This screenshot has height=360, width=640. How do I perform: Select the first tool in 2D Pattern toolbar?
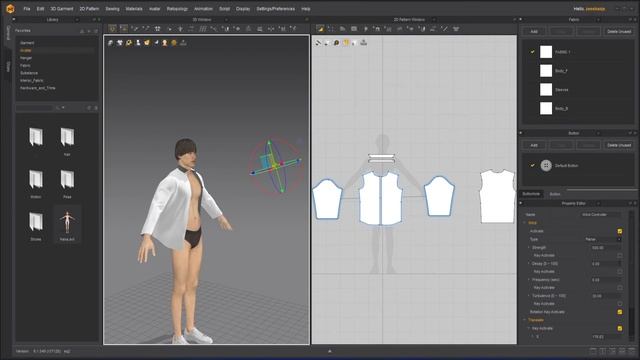[320, 29]
